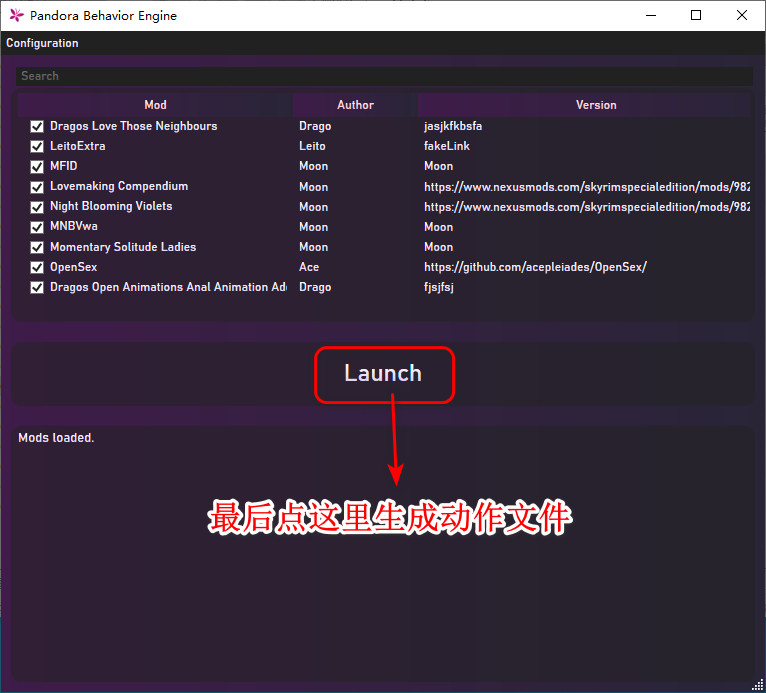766x693 pixels.
Task: Toggle the MNBVwa mod checkbox
Action: [37, 227]
